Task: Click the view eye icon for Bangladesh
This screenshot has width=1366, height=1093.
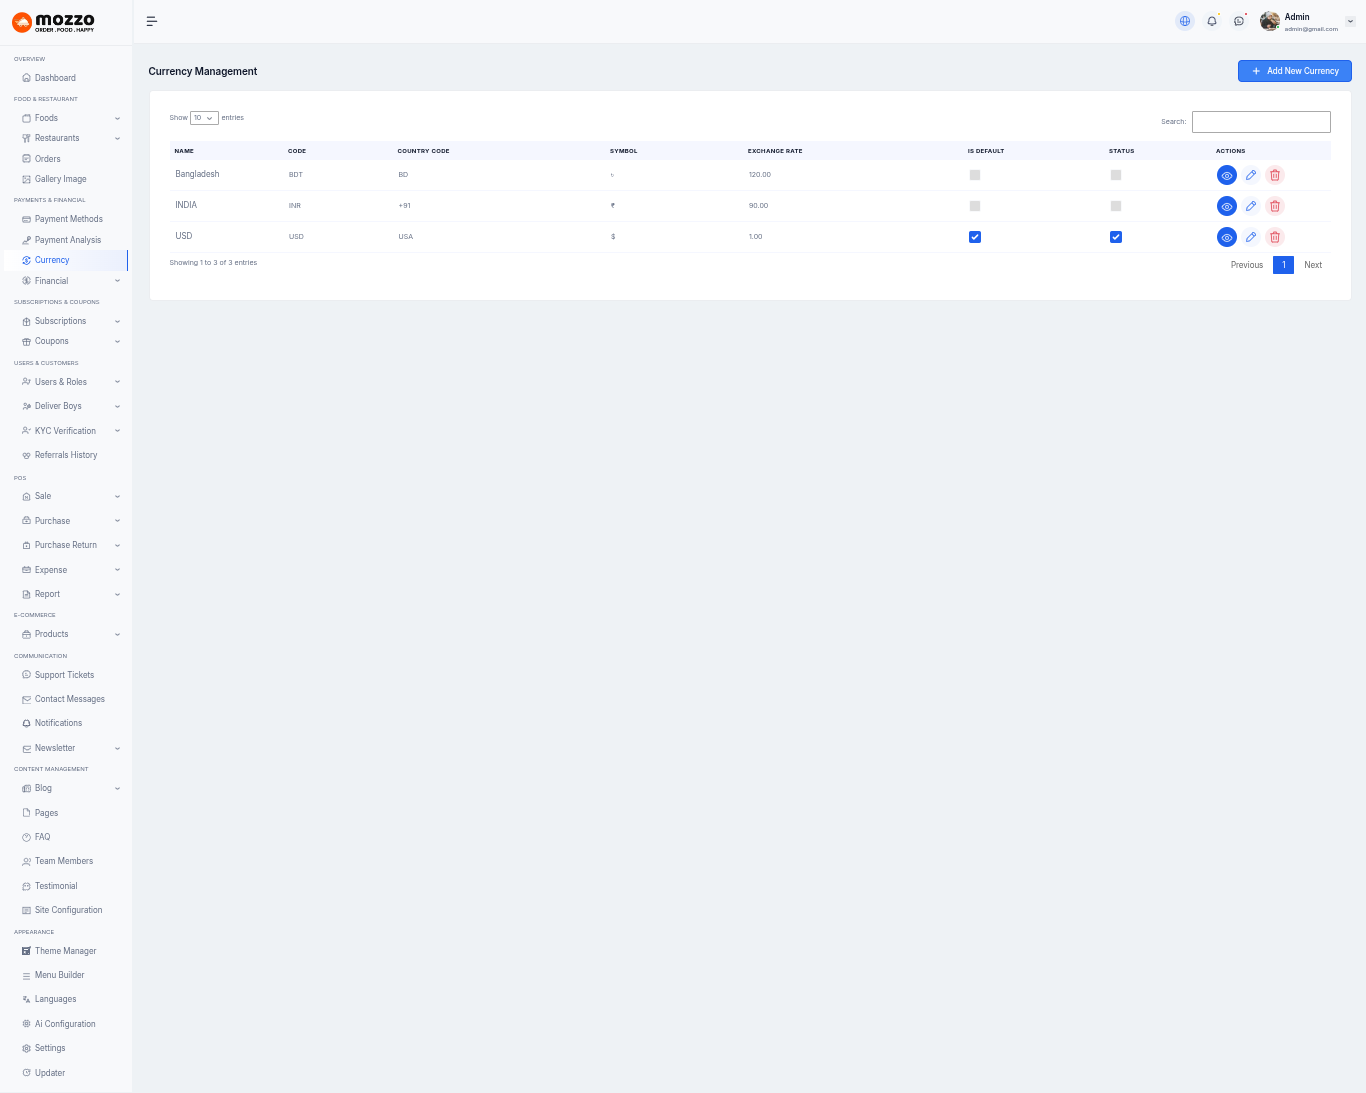Action: 1226,175
